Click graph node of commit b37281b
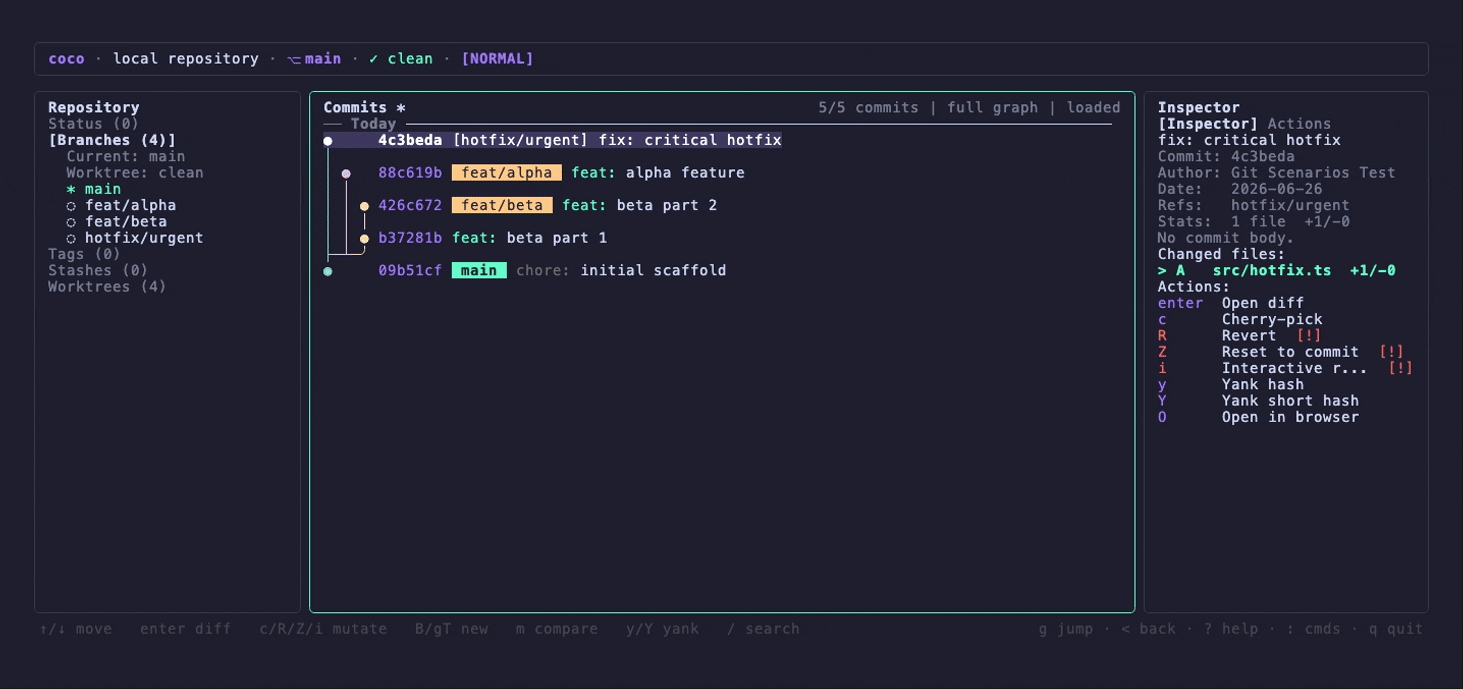This screenshot has width=1463, height=689. coord(364,239)
